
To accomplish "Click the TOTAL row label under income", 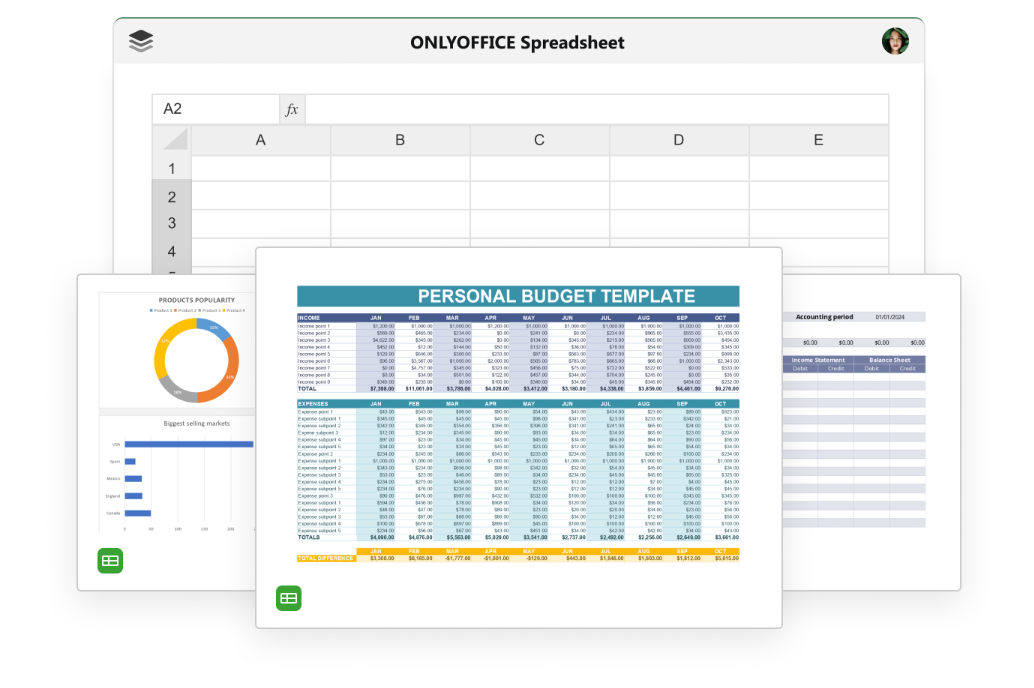I will 307,389.
